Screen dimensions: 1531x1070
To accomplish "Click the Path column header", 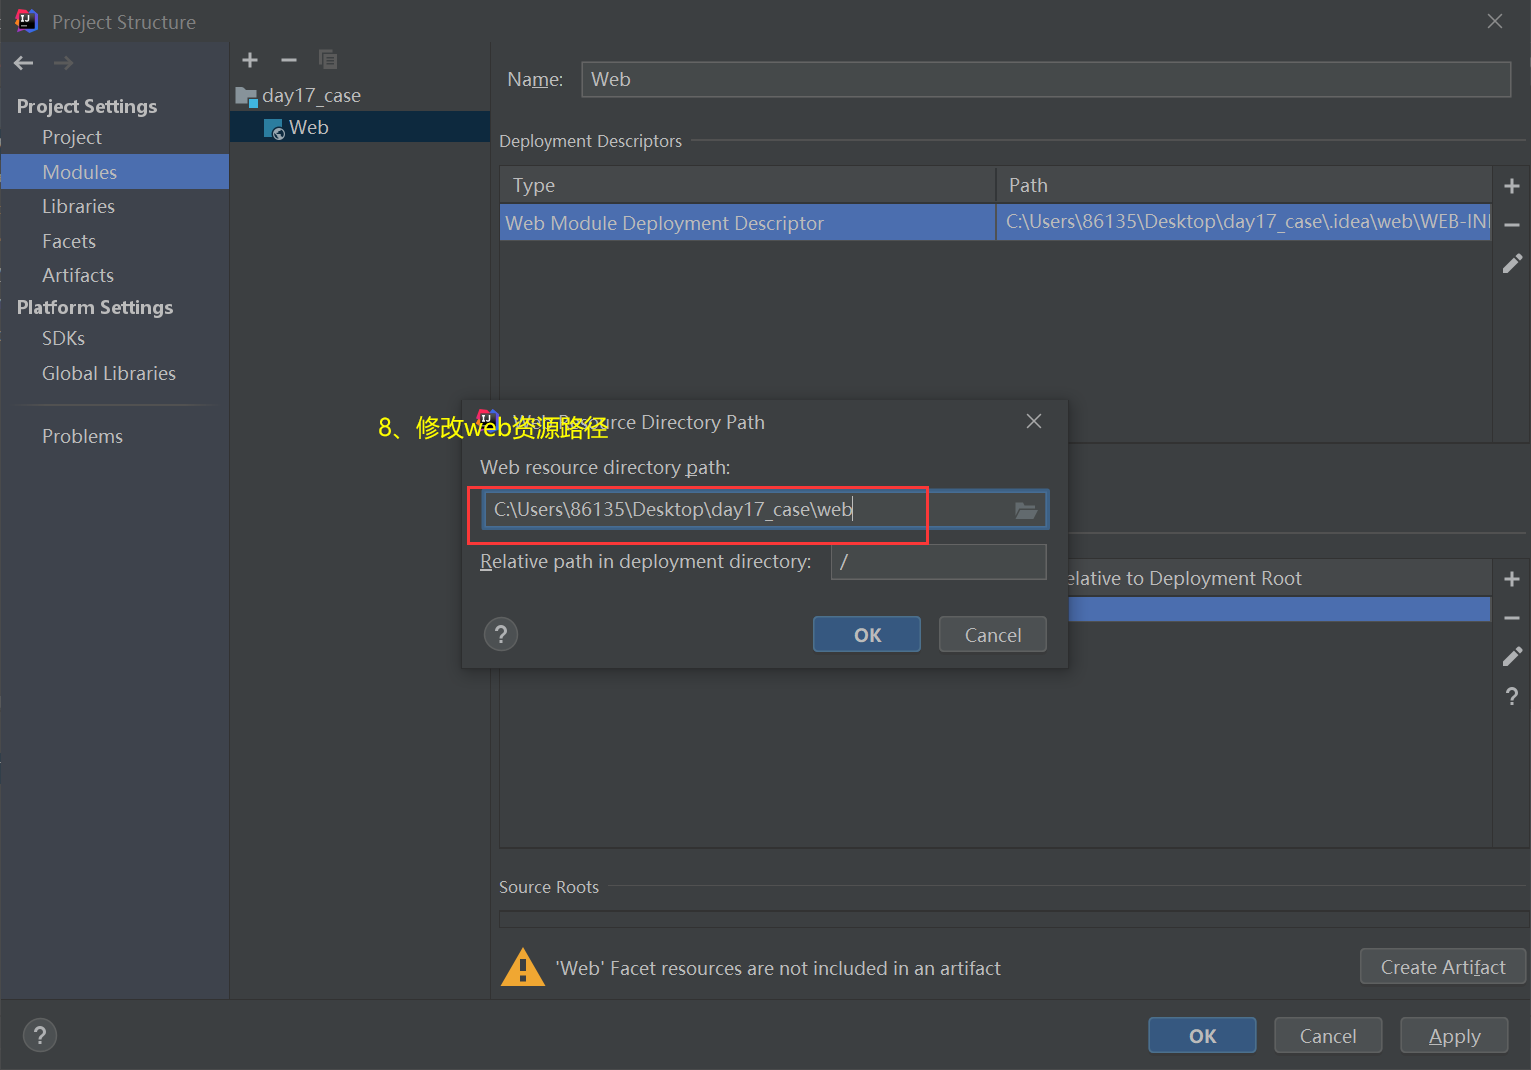I will click(x=1244, y=185).
